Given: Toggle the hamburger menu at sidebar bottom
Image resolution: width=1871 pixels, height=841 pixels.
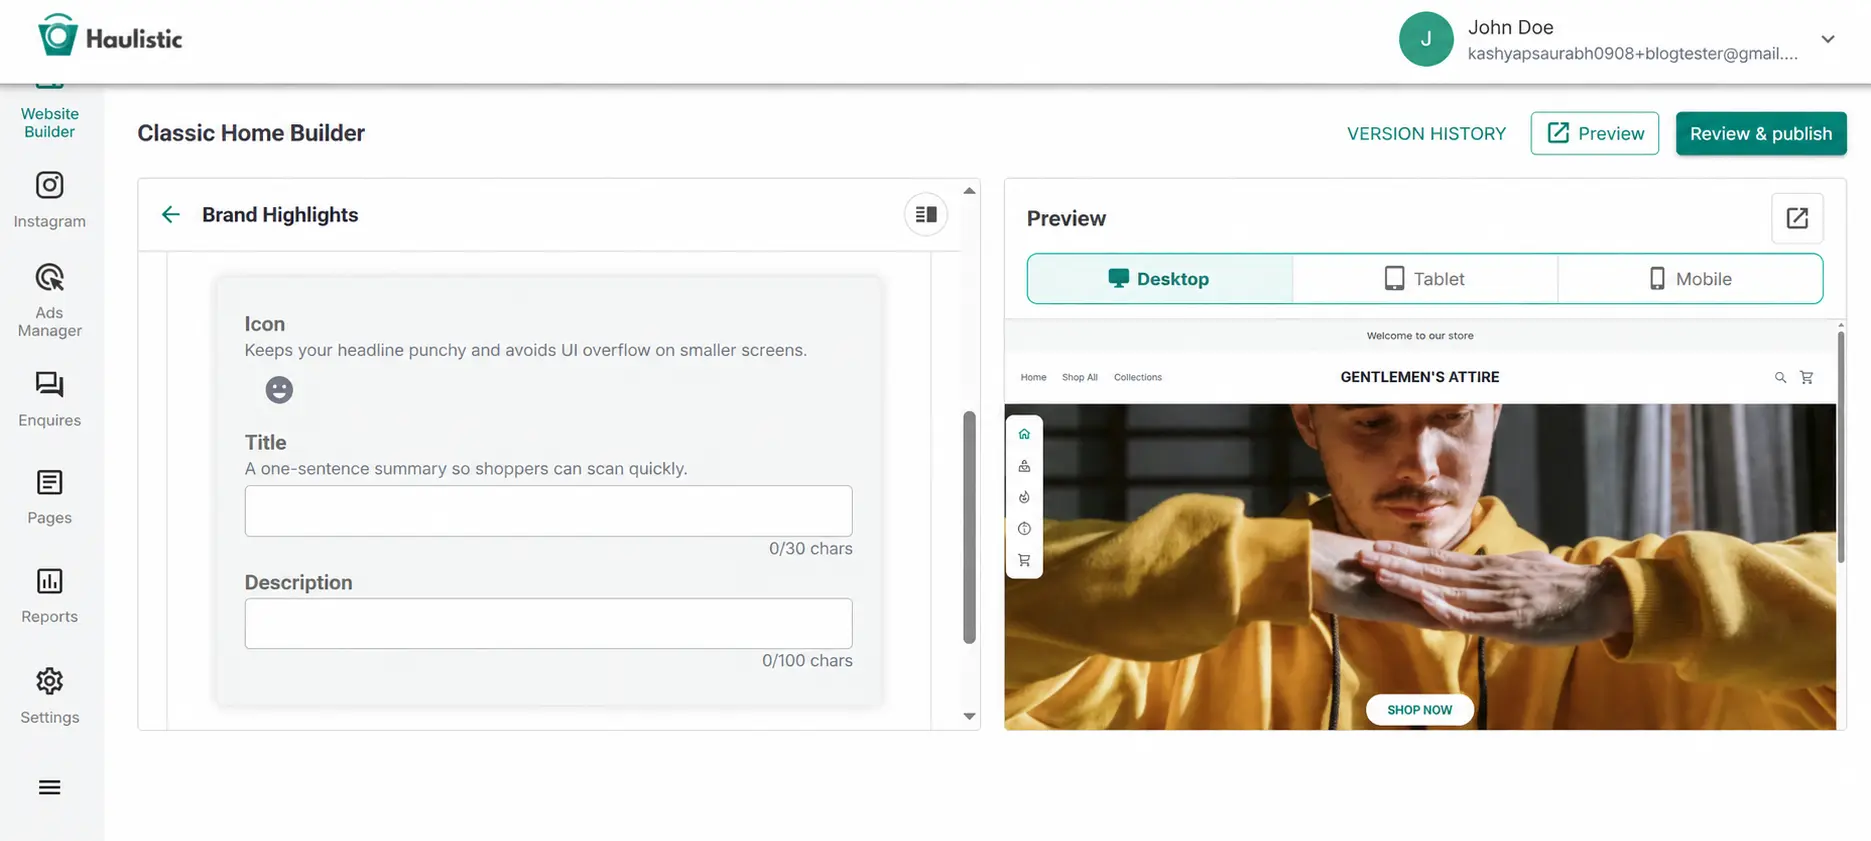Looking at the screenshot, I should click(x=49, y=788).
